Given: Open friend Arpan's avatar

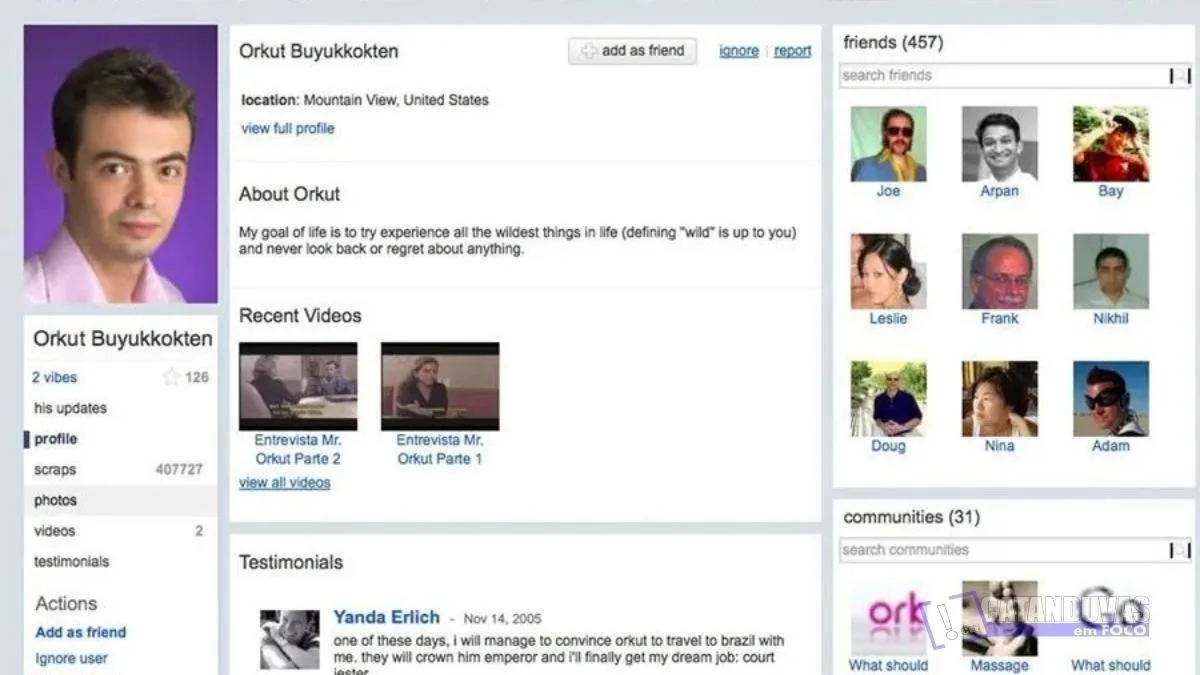Looking at the screenshot, I should coord(1000,144).
